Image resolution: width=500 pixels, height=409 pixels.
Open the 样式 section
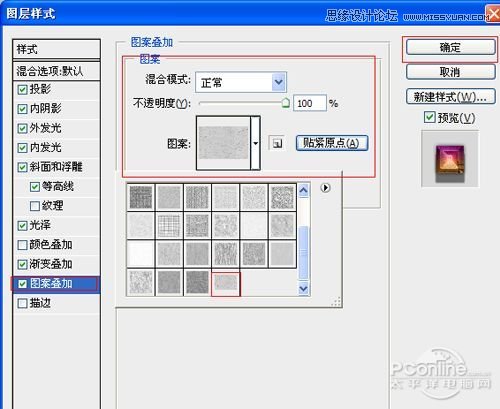pyautogui.click(x=56, y=49)
